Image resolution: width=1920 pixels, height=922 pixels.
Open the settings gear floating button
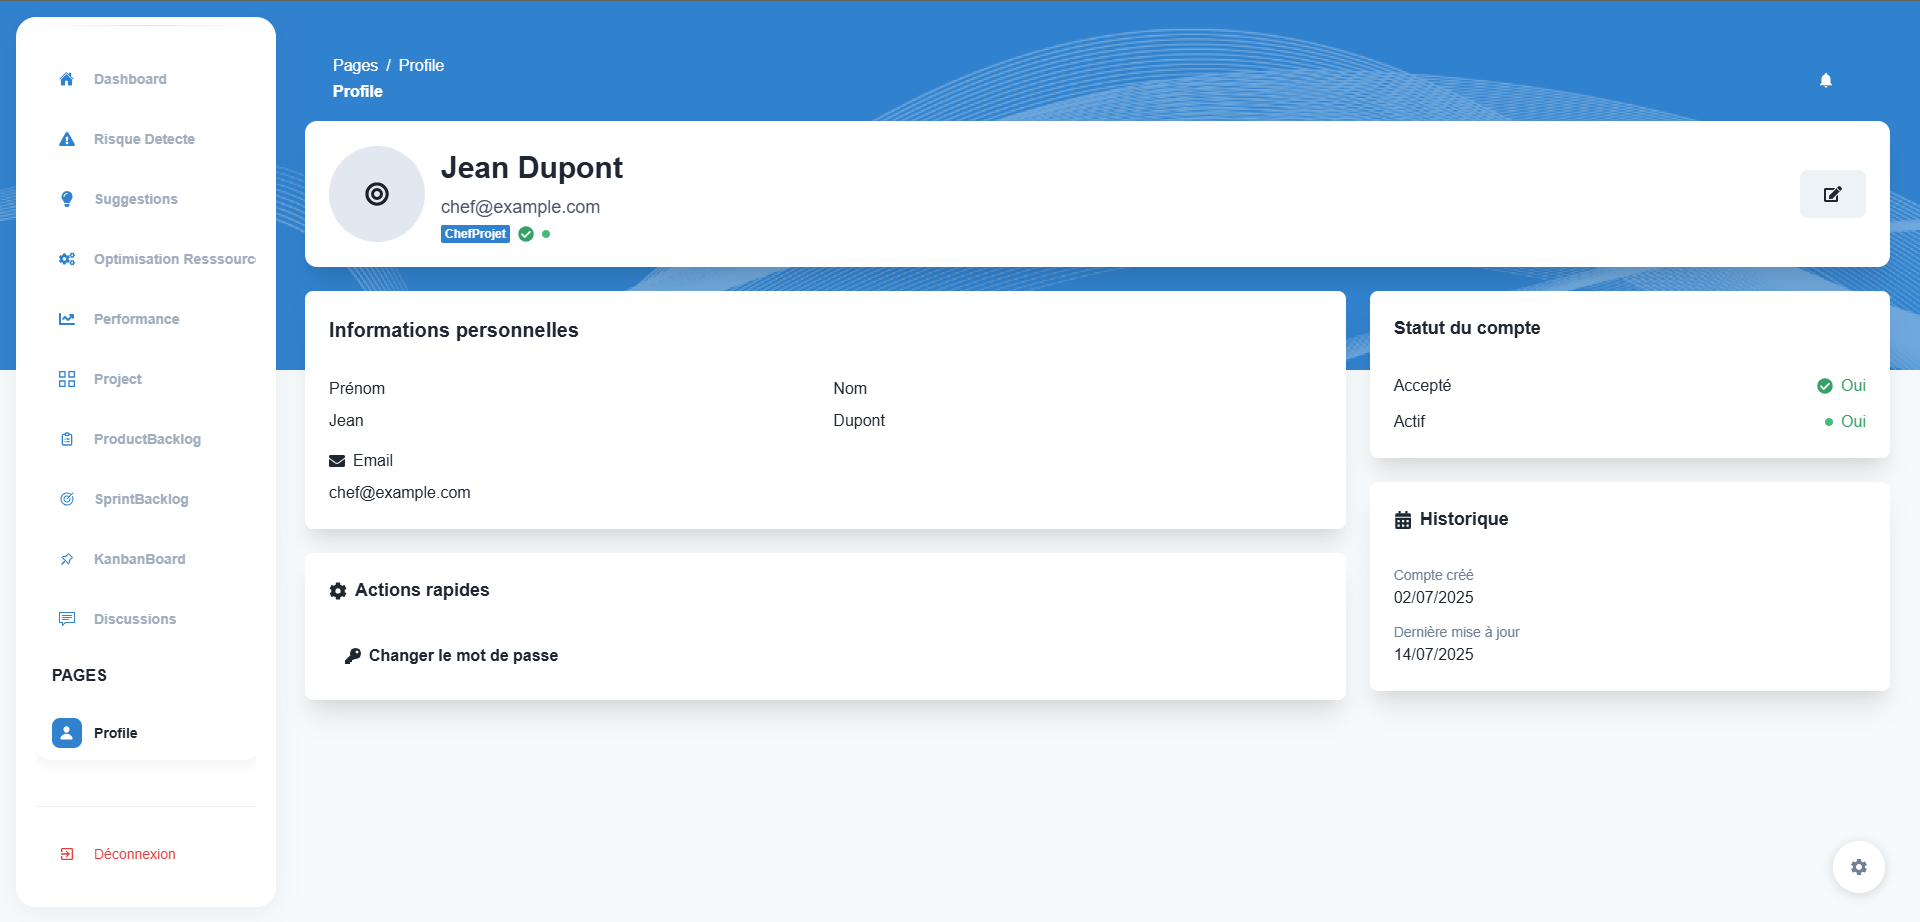tap(1859, 867)
